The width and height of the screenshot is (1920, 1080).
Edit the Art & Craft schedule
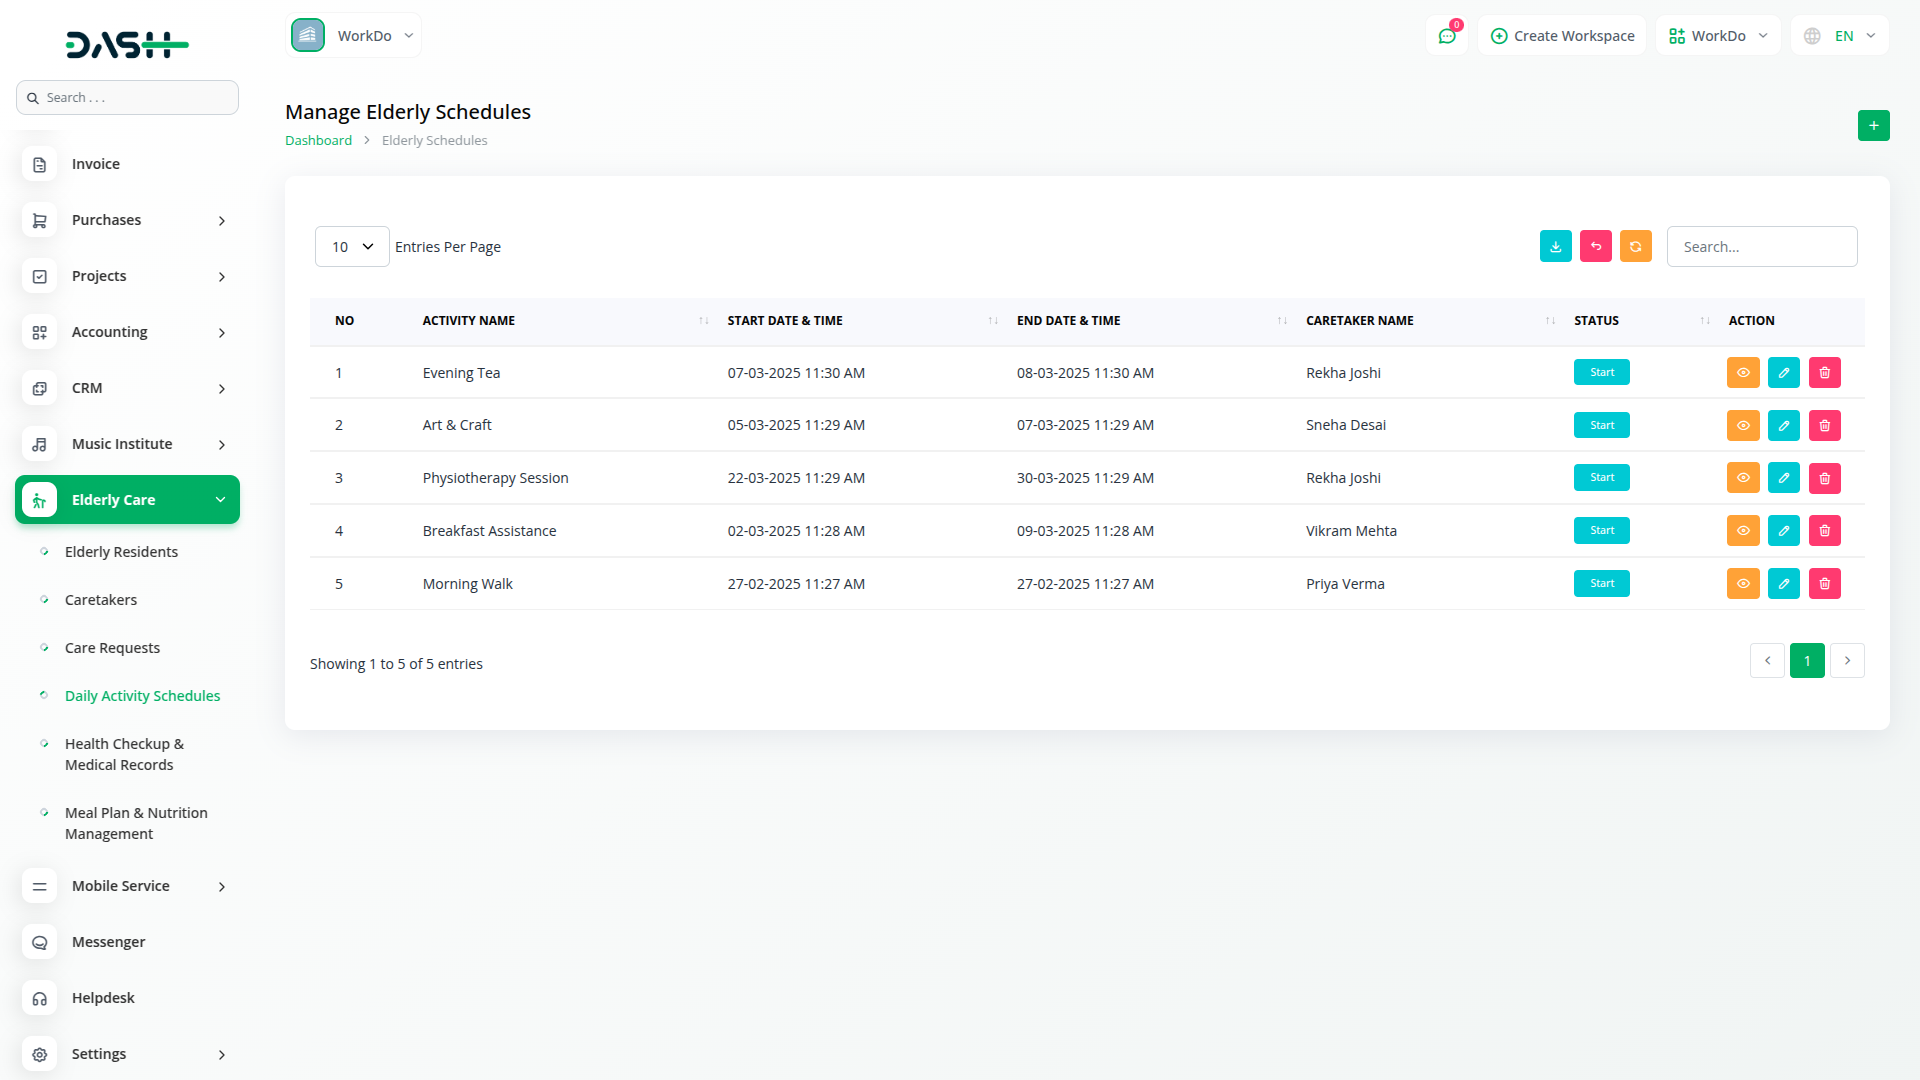point(1783,426)
